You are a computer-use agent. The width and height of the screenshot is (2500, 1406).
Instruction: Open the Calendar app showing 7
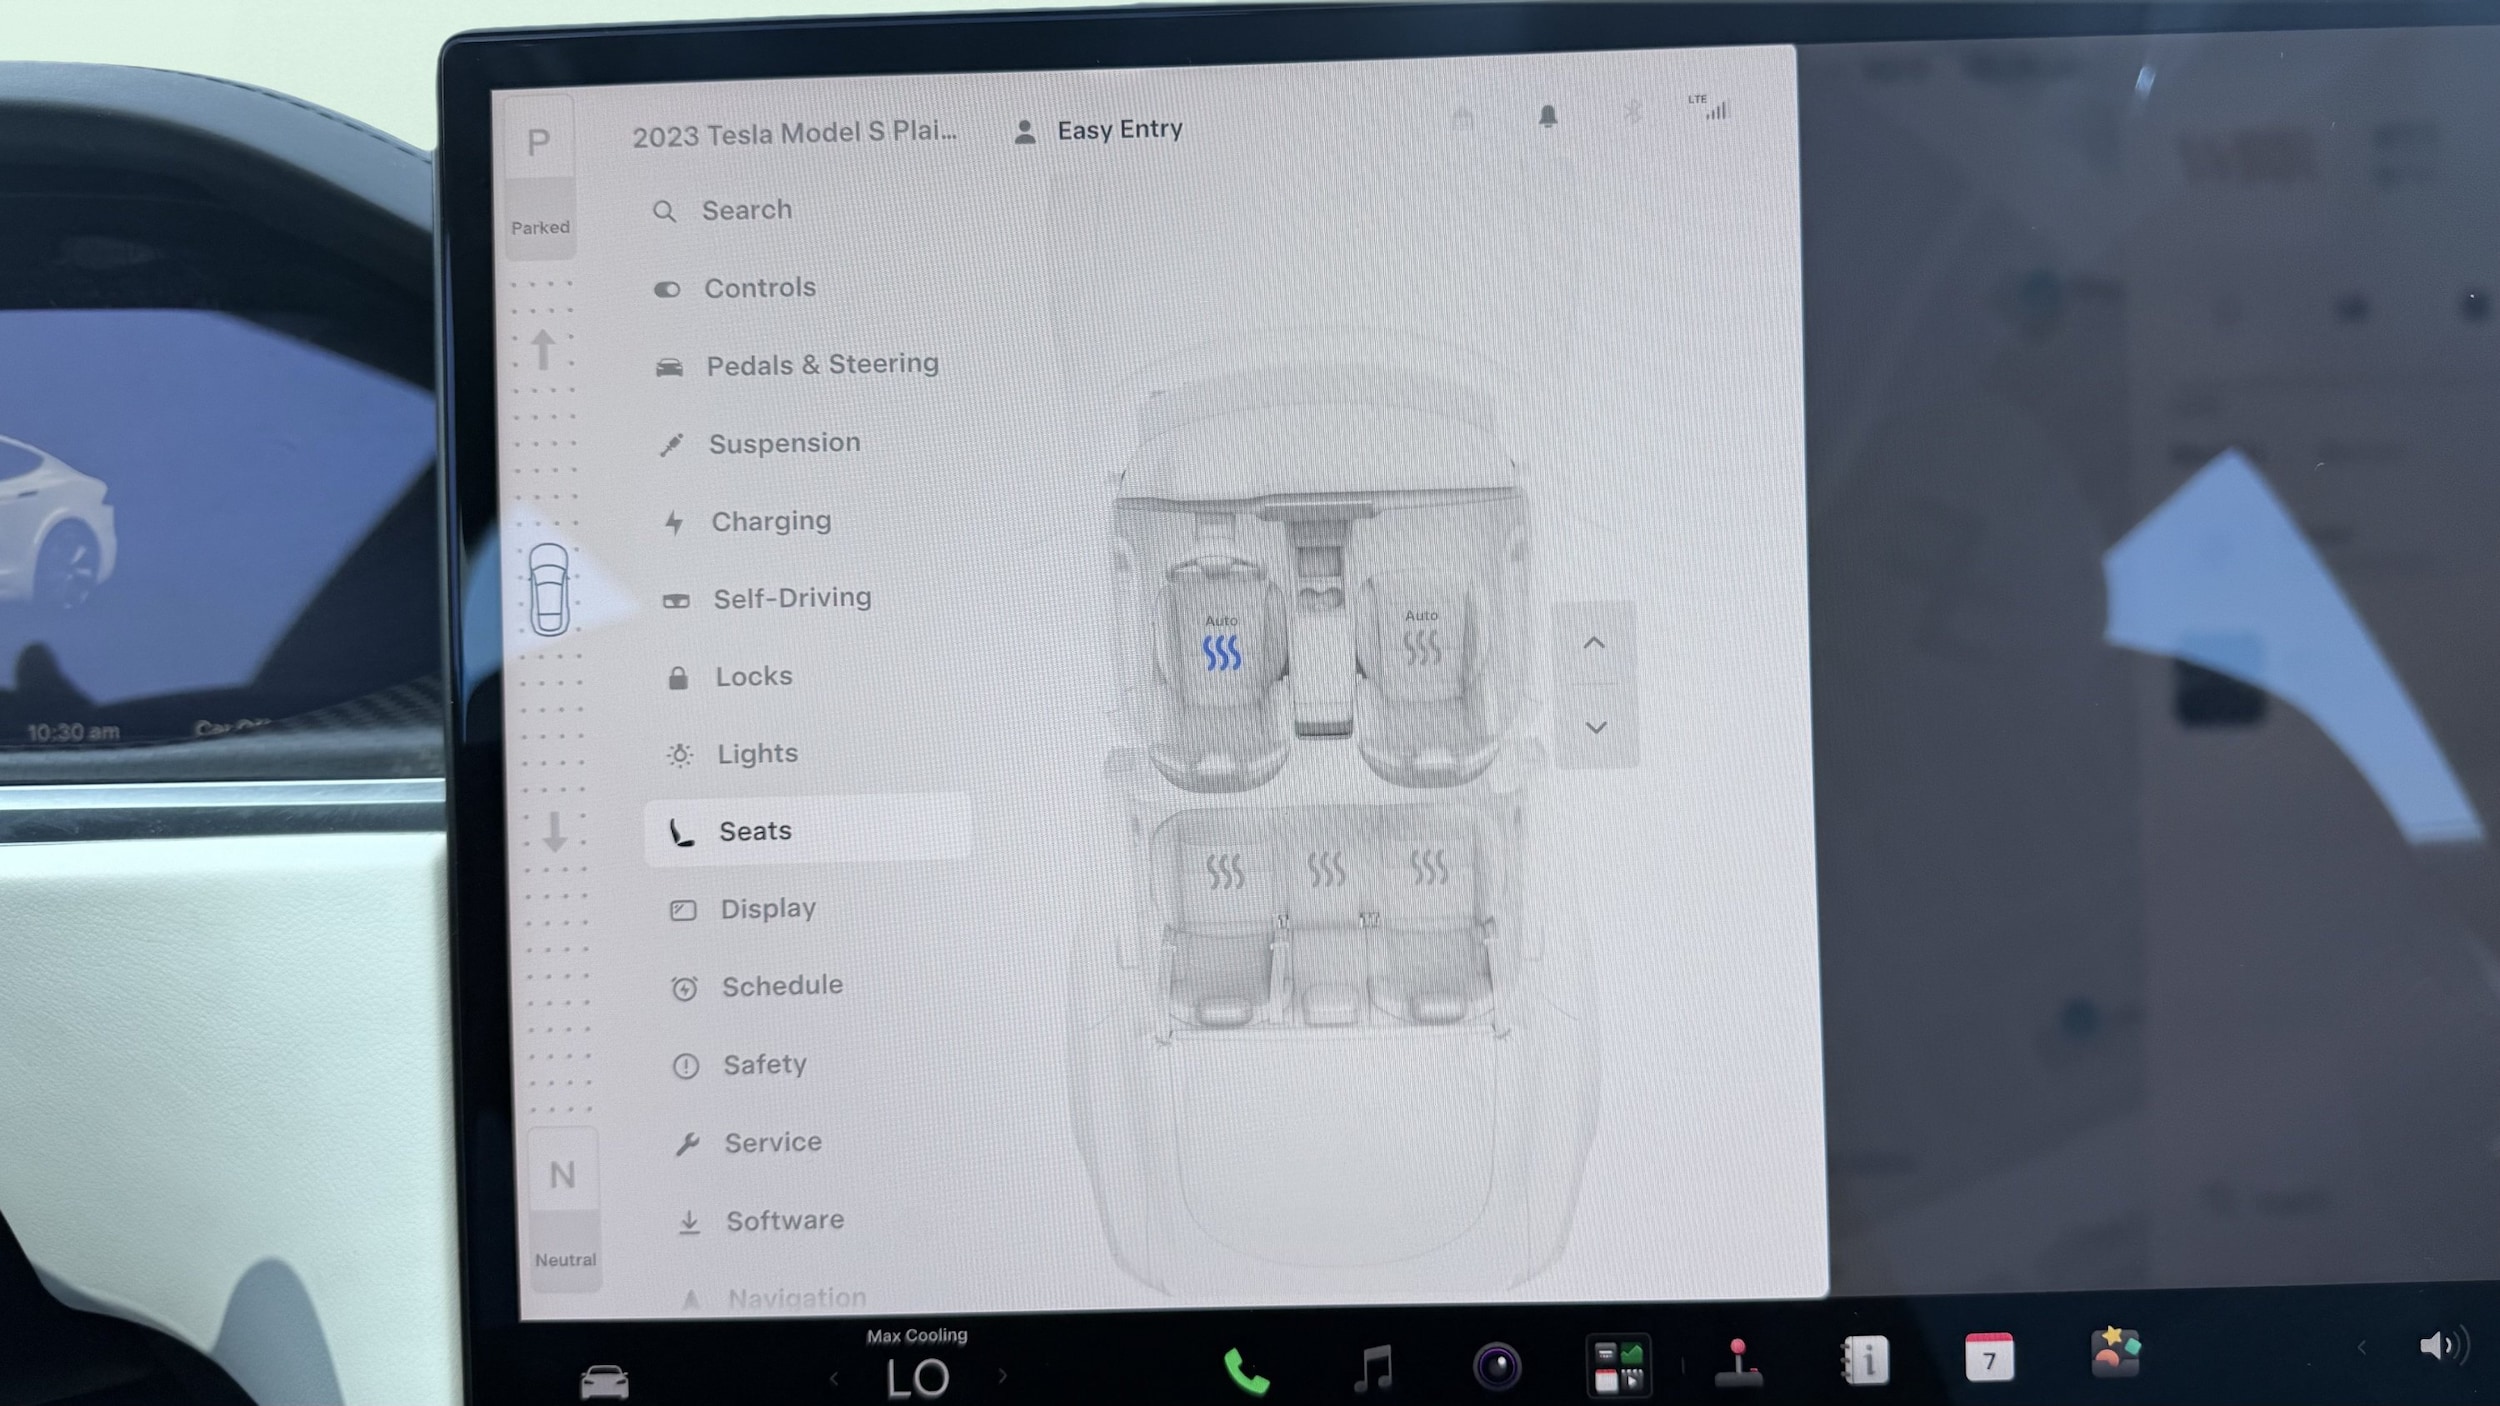tap(1989, 1358)
